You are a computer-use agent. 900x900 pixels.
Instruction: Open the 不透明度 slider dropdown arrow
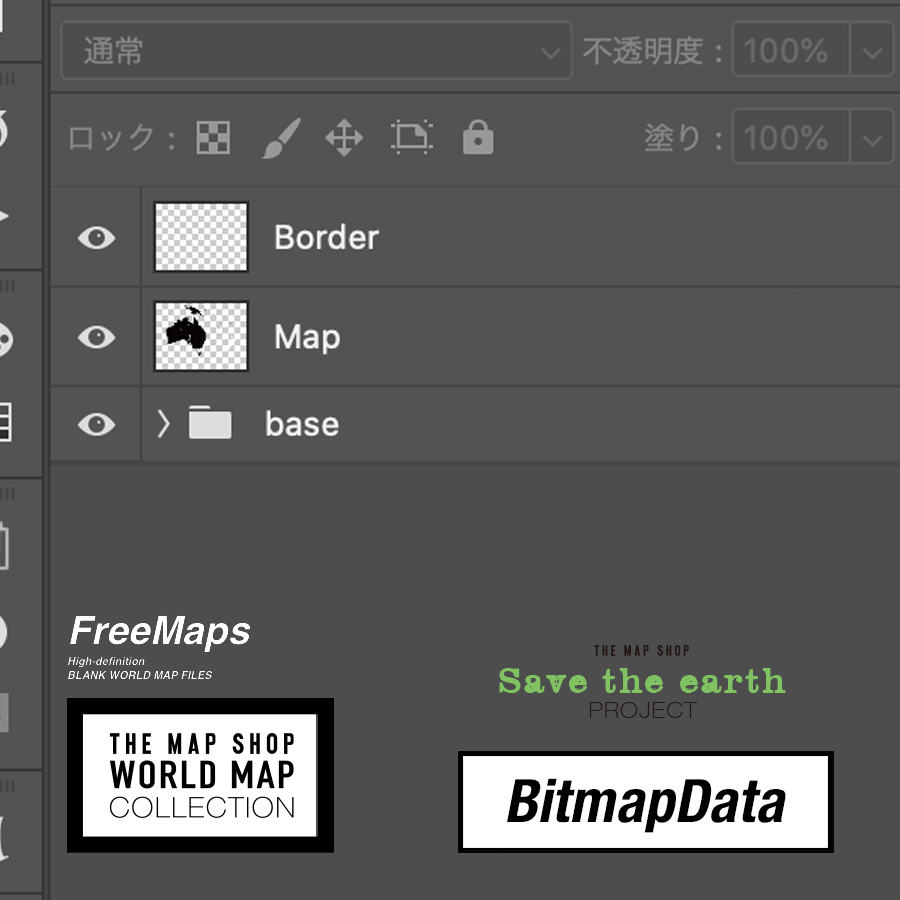[872, 50]
